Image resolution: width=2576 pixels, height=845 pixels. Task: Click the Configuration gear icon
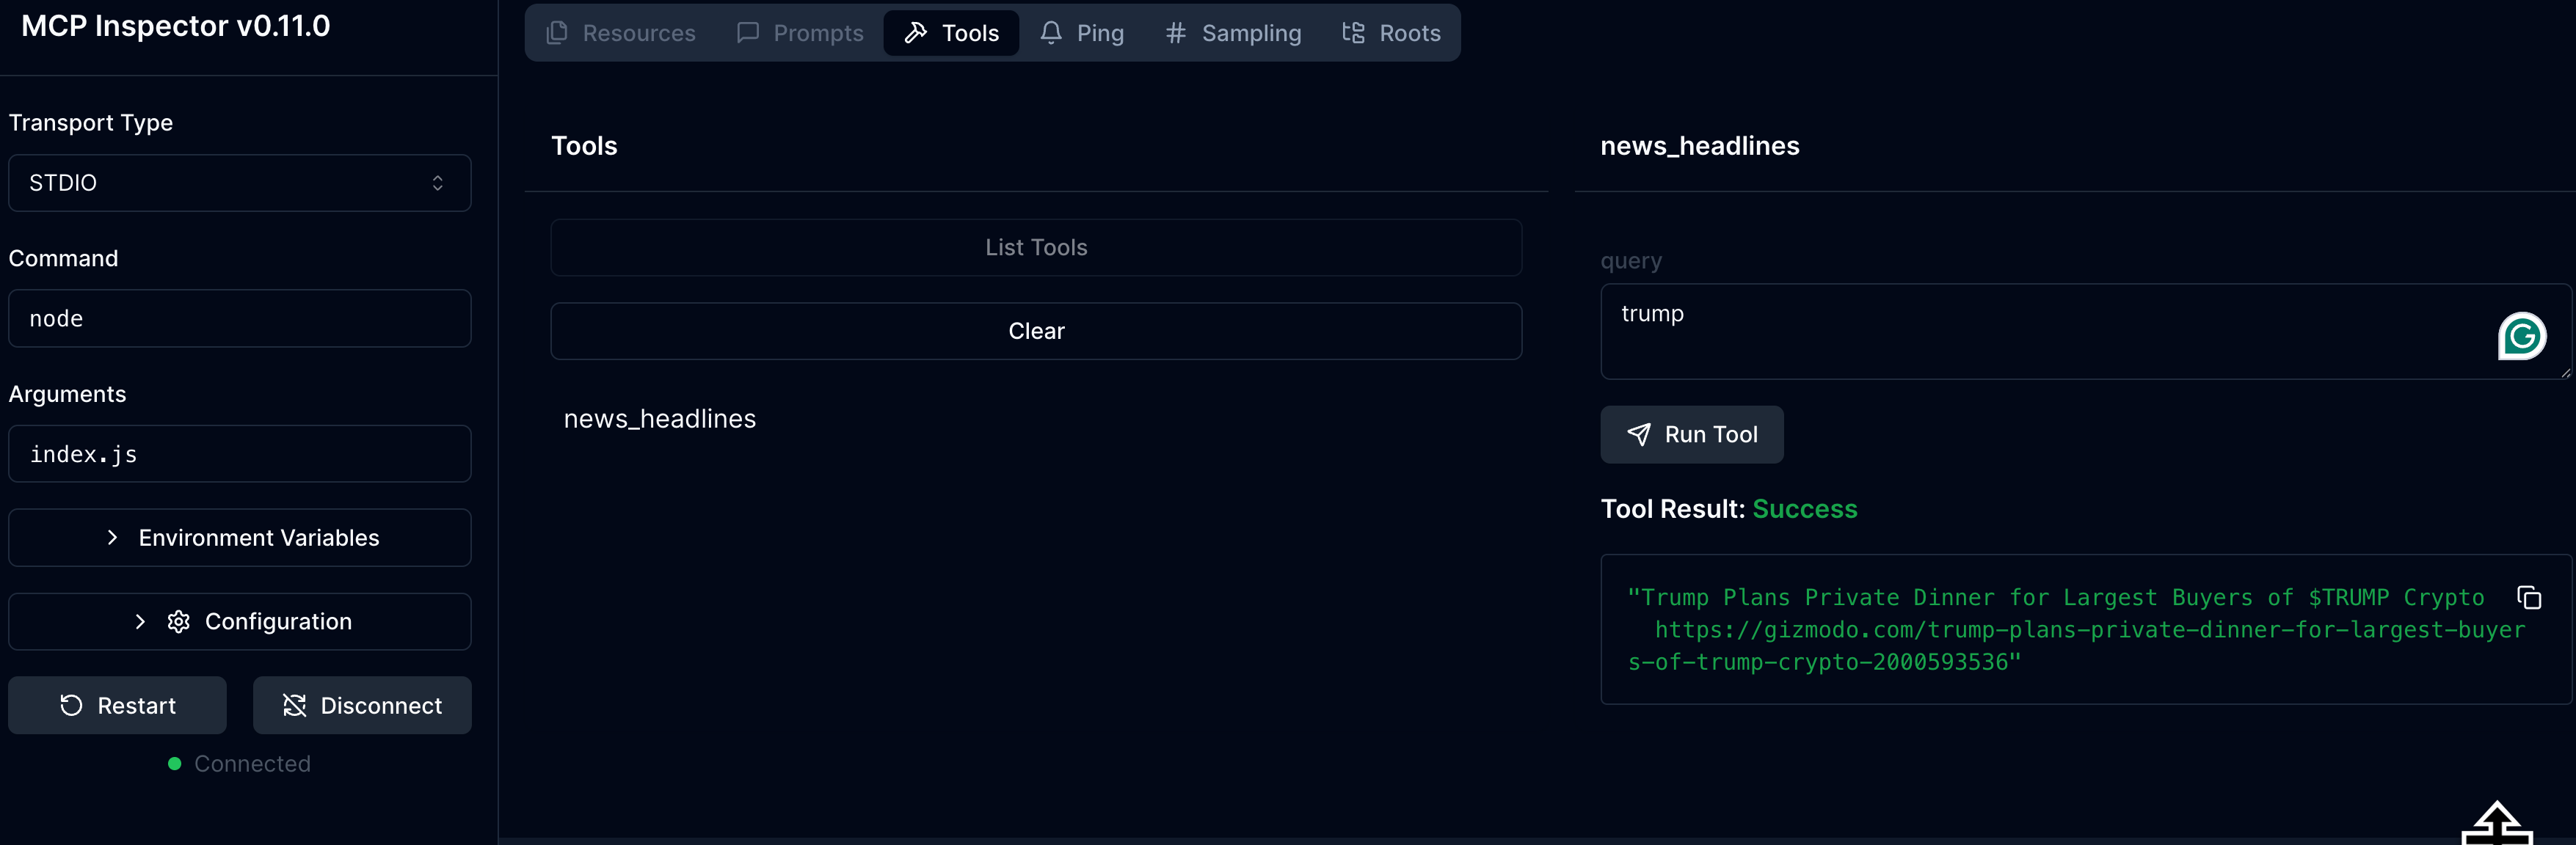pos(179,622)
